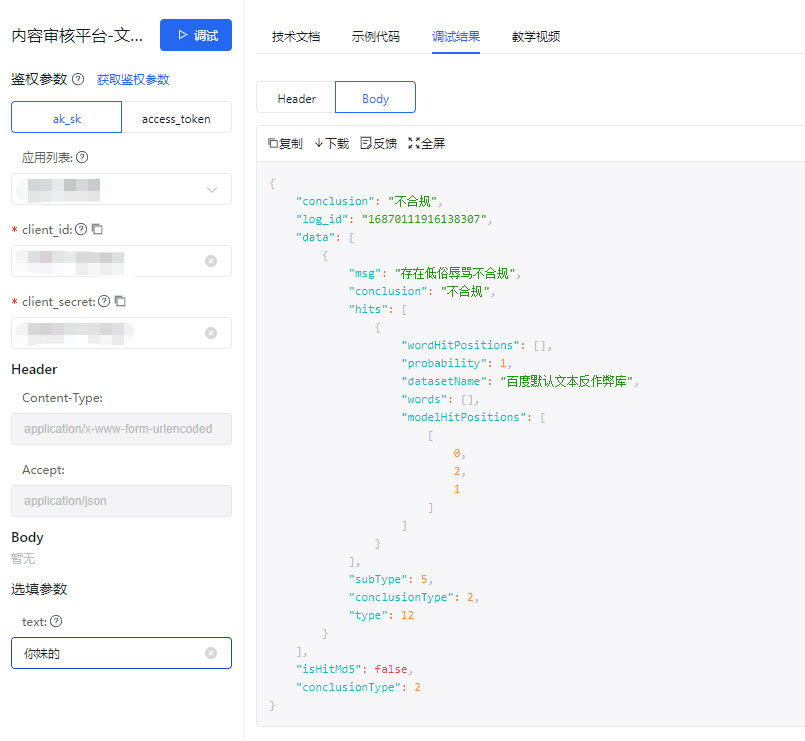This screenshot has width=805, height=741.
Task: Focus the client_secret input field
Action: 121,333
